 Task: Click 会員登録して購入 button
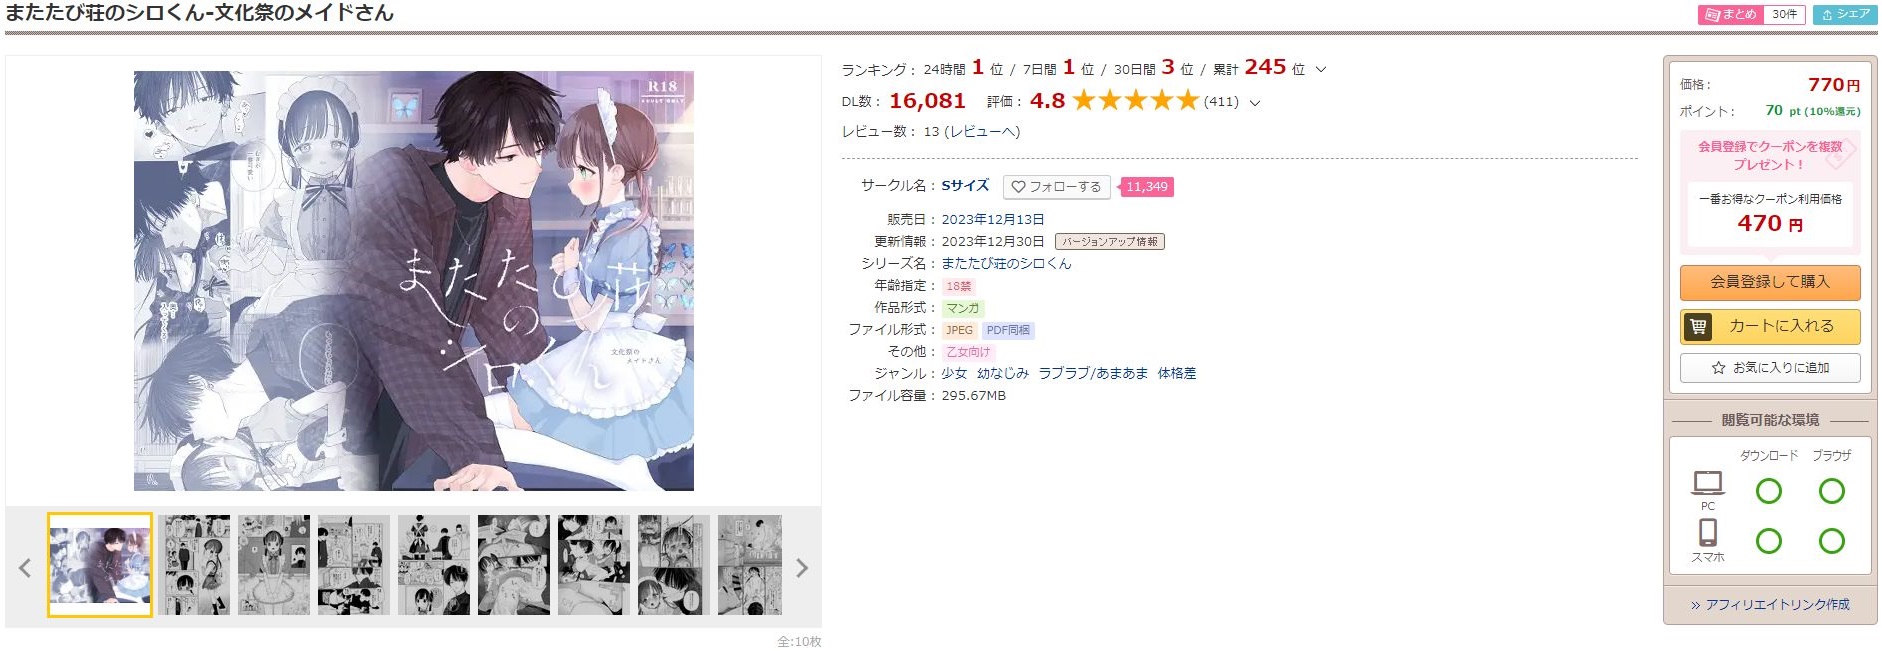(x=1770, y=282)
